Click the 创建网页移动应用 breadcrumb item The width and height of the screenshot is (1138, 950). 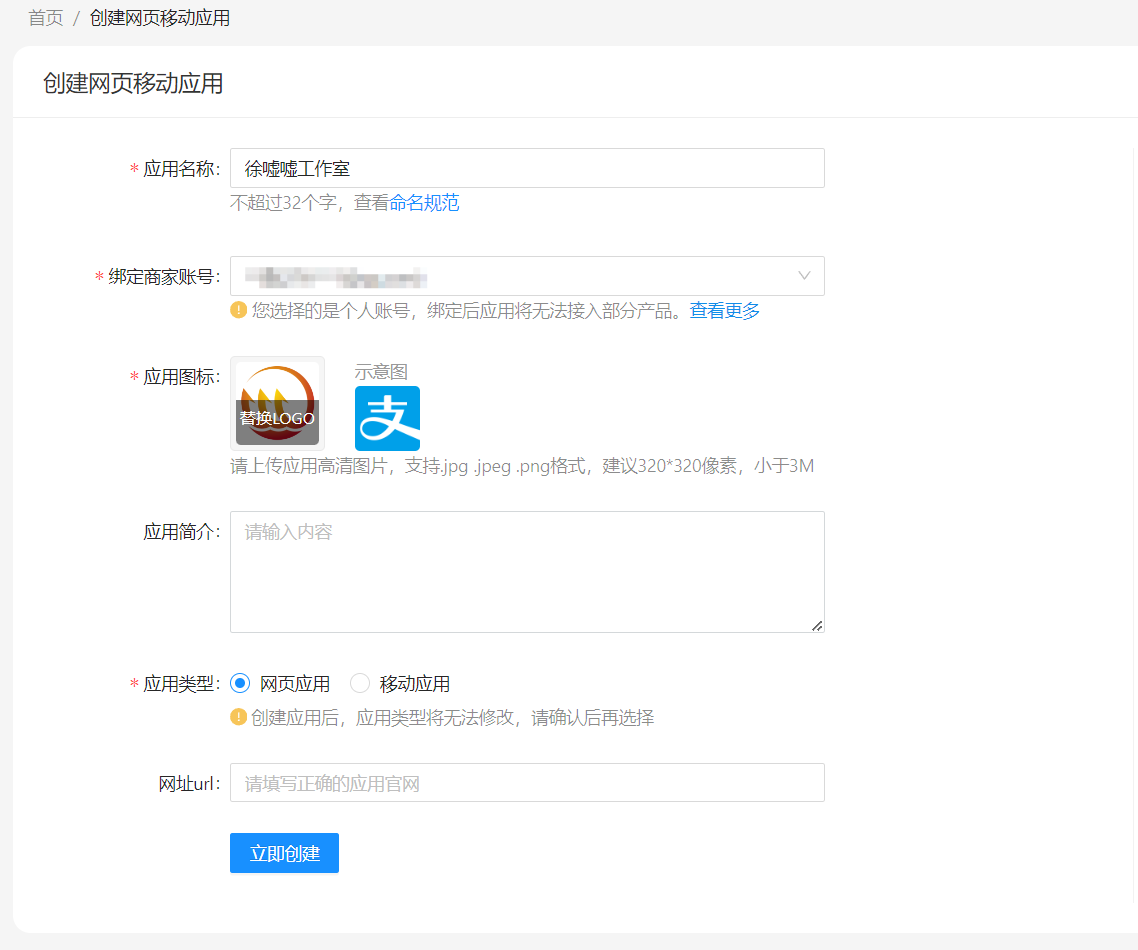159,18
